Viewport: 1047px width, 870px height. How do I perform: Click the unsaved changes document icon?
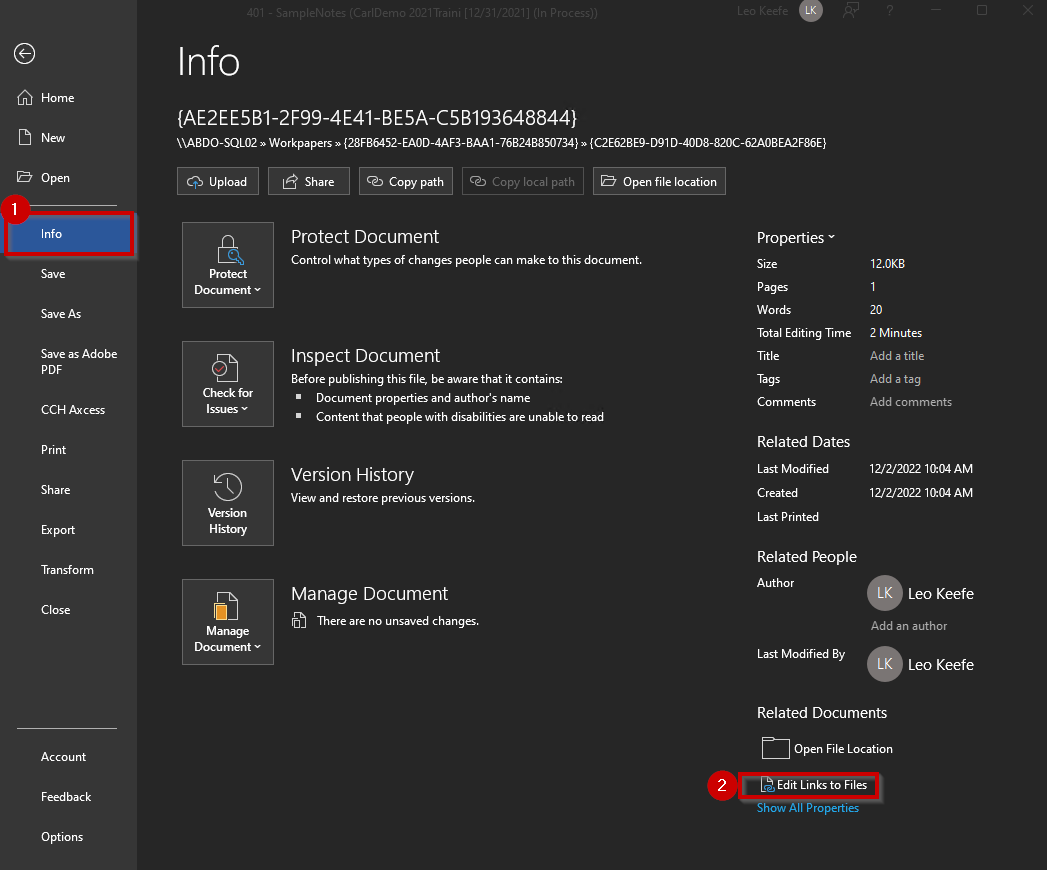[x=299, y=620]
